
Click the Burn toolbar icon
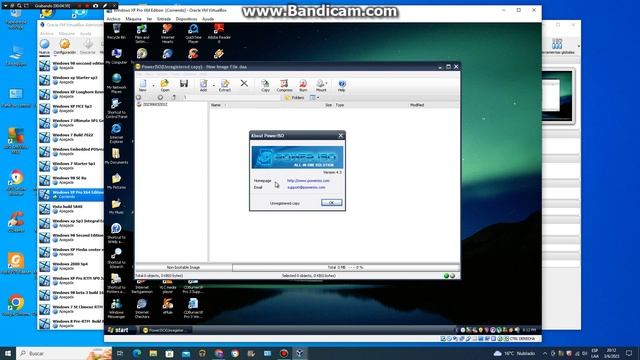coord(303,85)
